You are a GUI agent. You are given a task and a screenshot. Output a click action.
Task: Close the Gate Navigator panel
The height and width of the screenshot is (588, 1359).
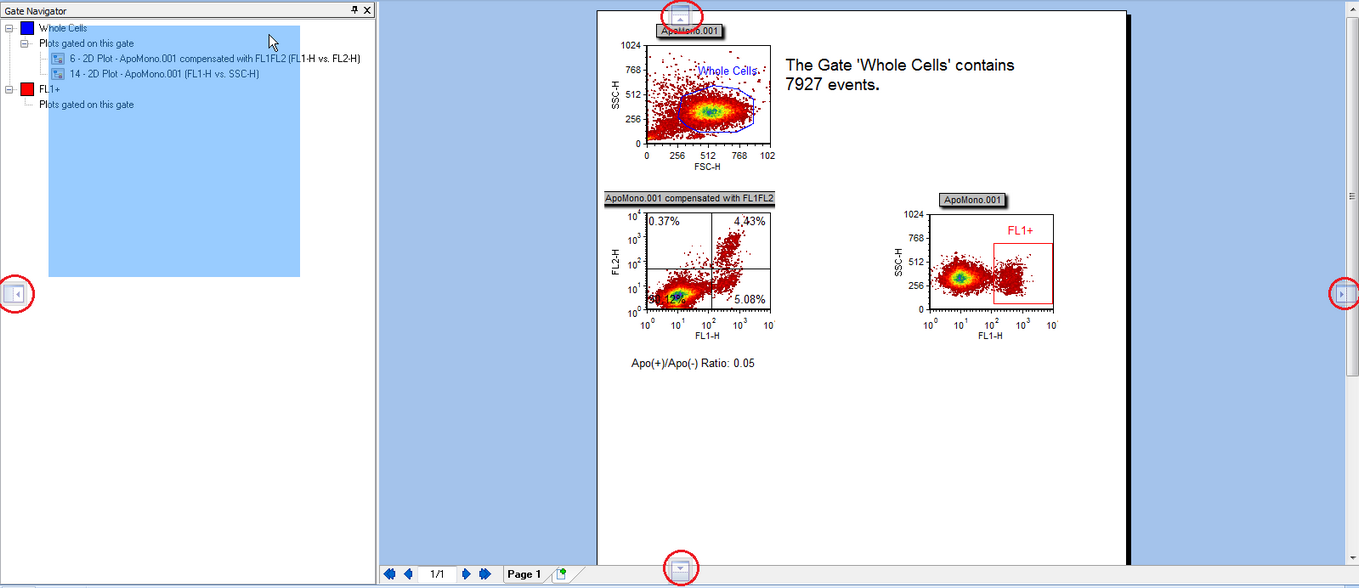point(367,10)
